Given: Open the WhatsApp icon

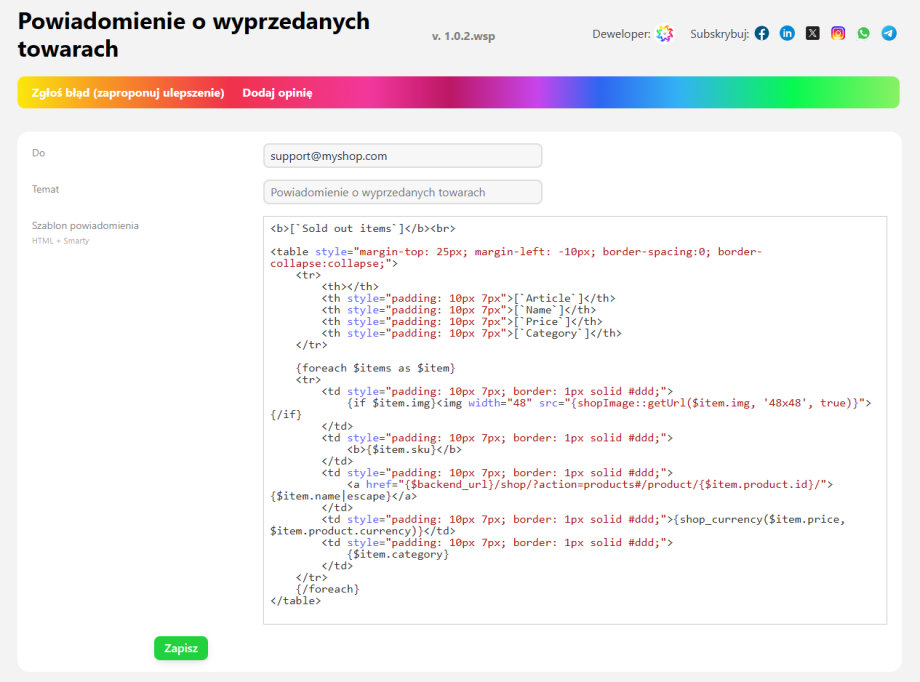Looking at the screenshot, I should 864,33.
